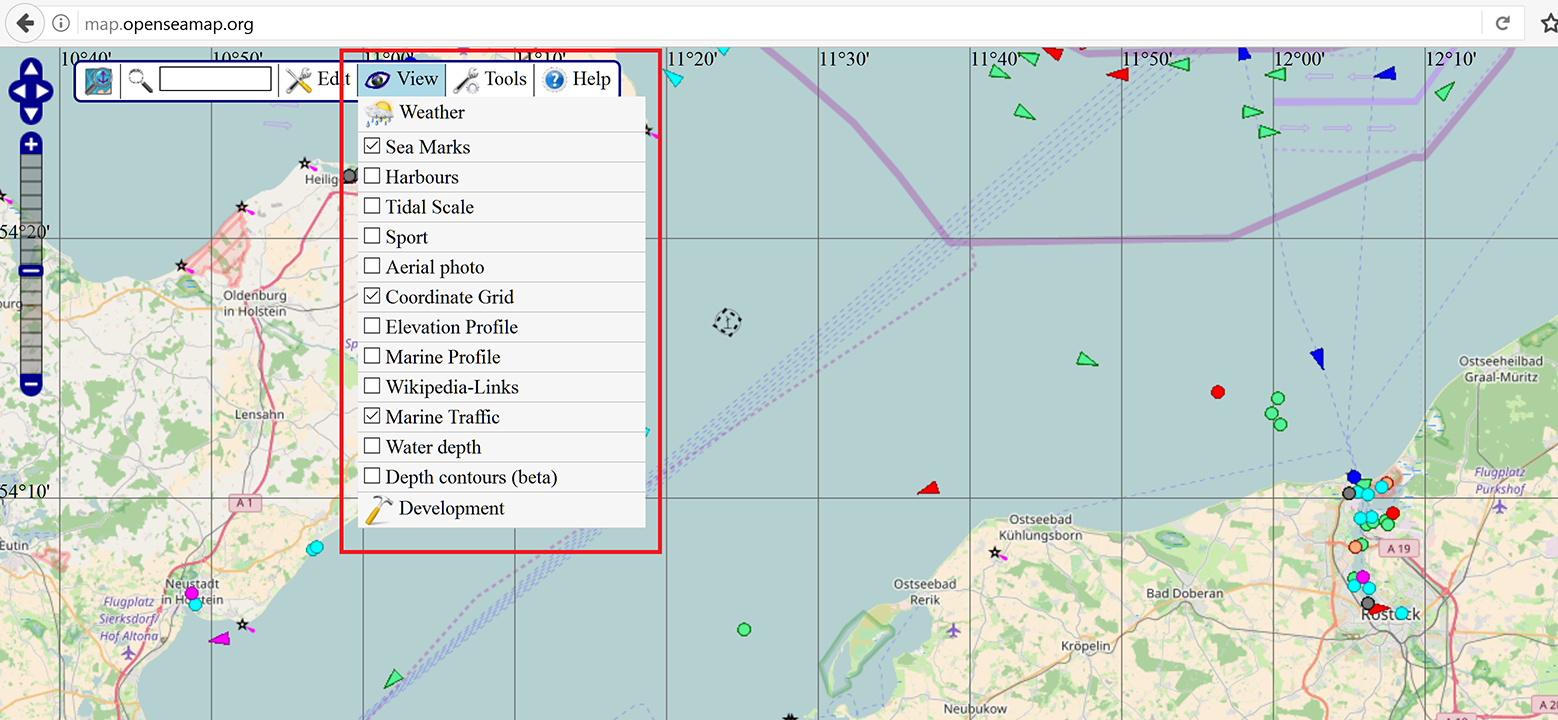Select Weather from the View menu
The width and height of the screenshot is (1558, 720).
coord(431,112)
